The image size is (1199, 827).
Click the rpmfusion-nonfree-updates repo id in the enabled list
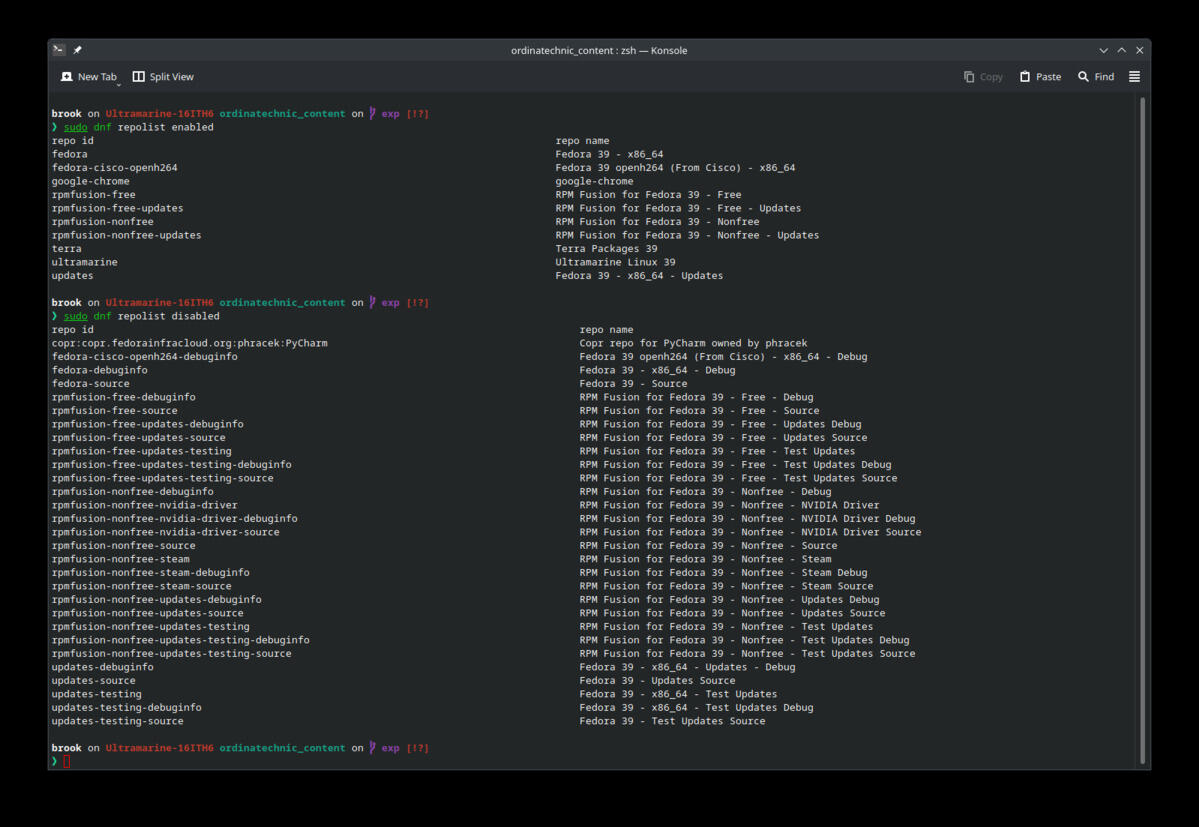coord(126,235)
